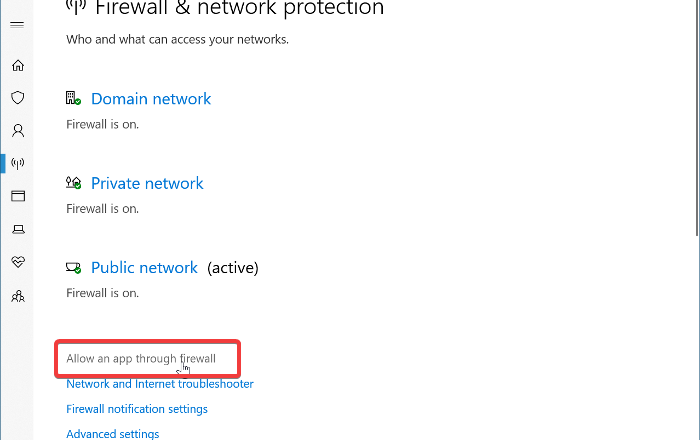The width and height of the screenshot is (700, 440).
Task: Click Allow an app through firewall
Action: (x=141, y=358)
